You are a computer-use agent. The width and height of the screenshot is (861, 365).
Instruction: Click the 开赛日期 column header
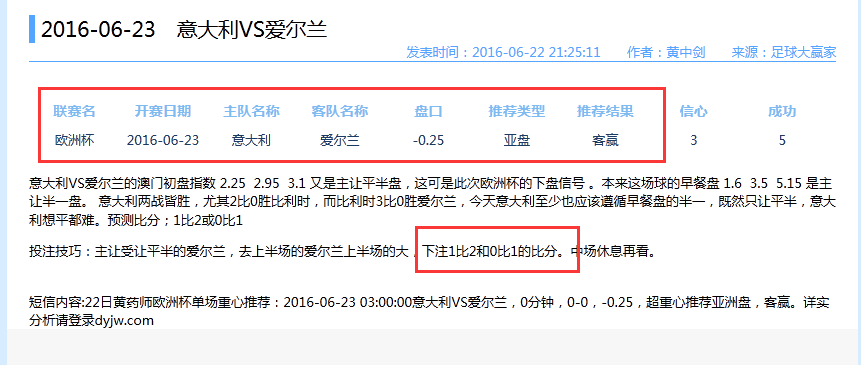(163, 111)
